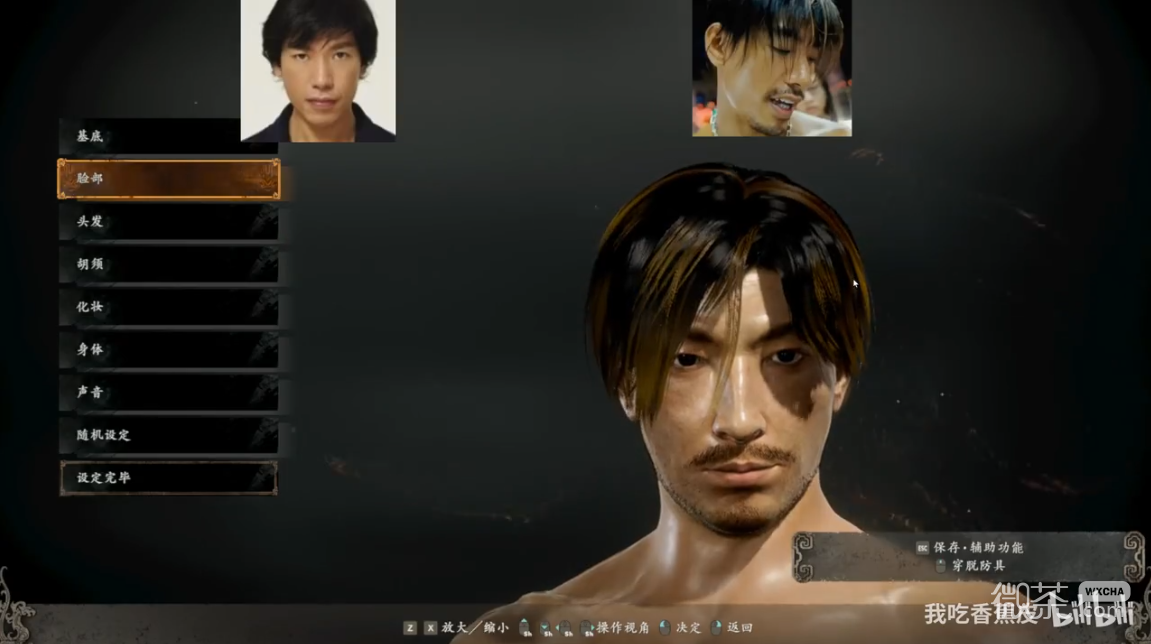
Task: Confirm with the 设定完毕 button
Action: click(x=168, y=478)
